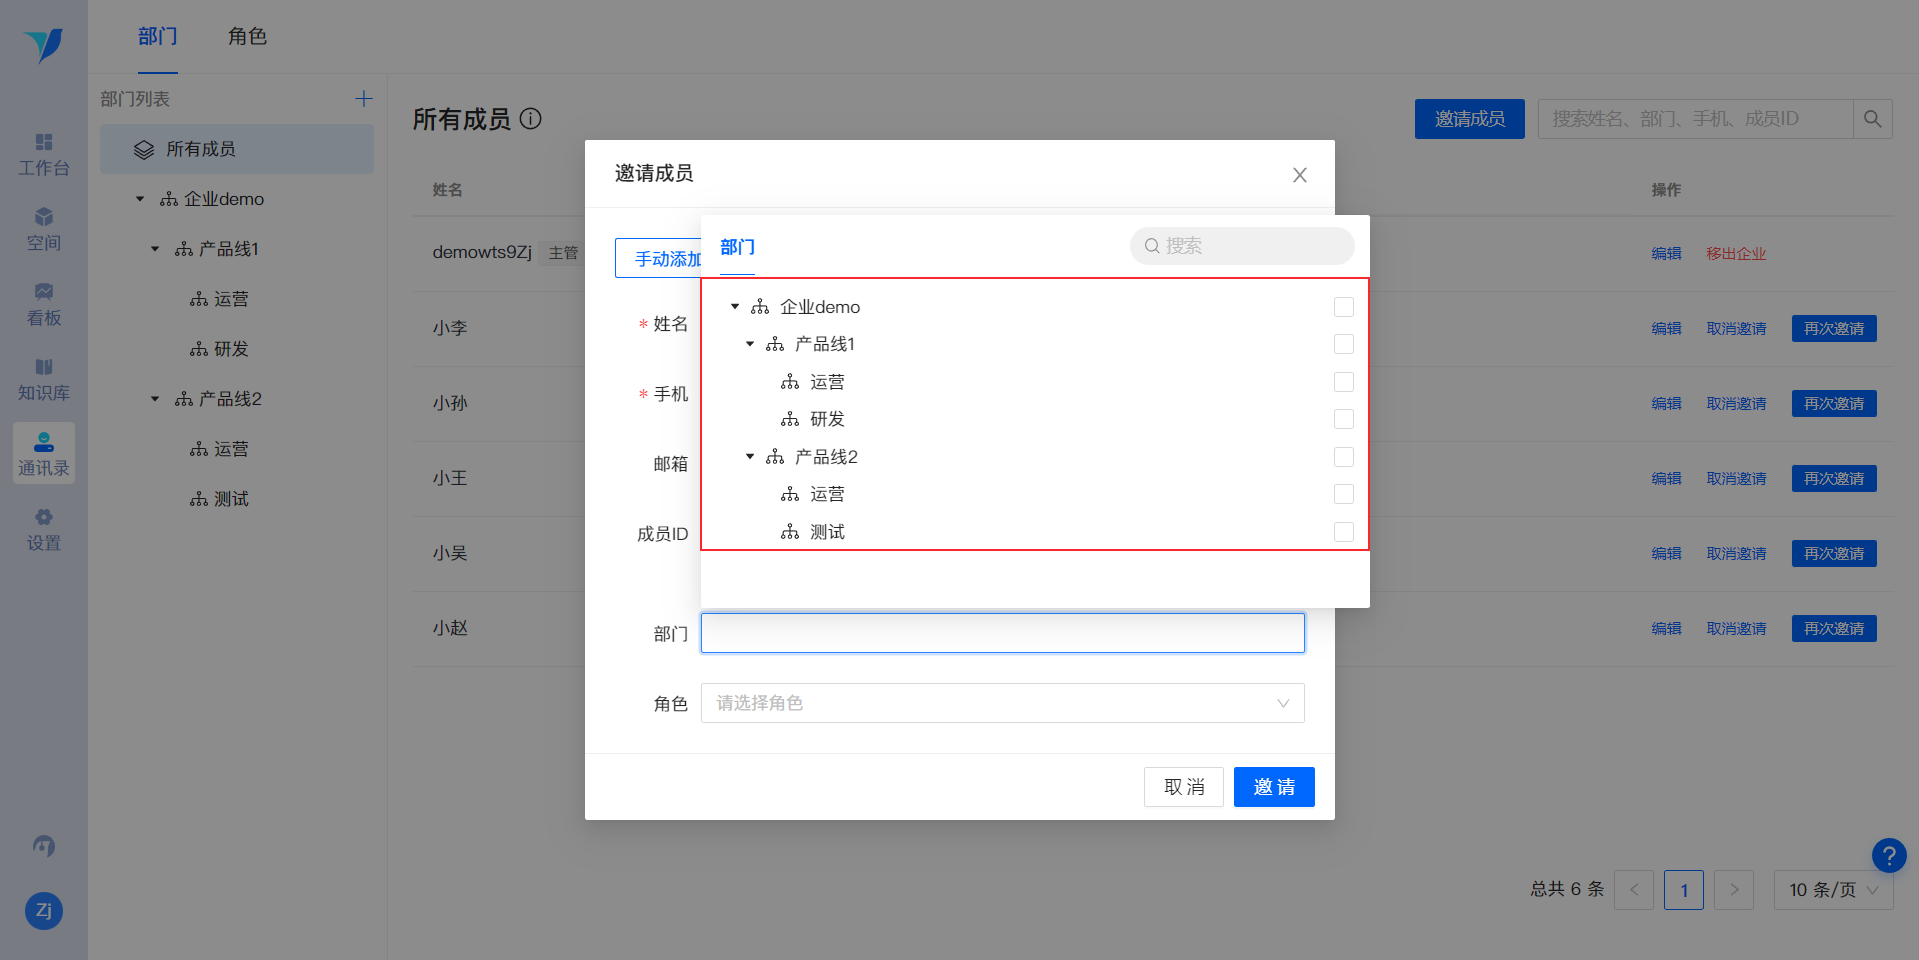
Task: Check the 研发 department checkbox
Action: coord(1344,419)
